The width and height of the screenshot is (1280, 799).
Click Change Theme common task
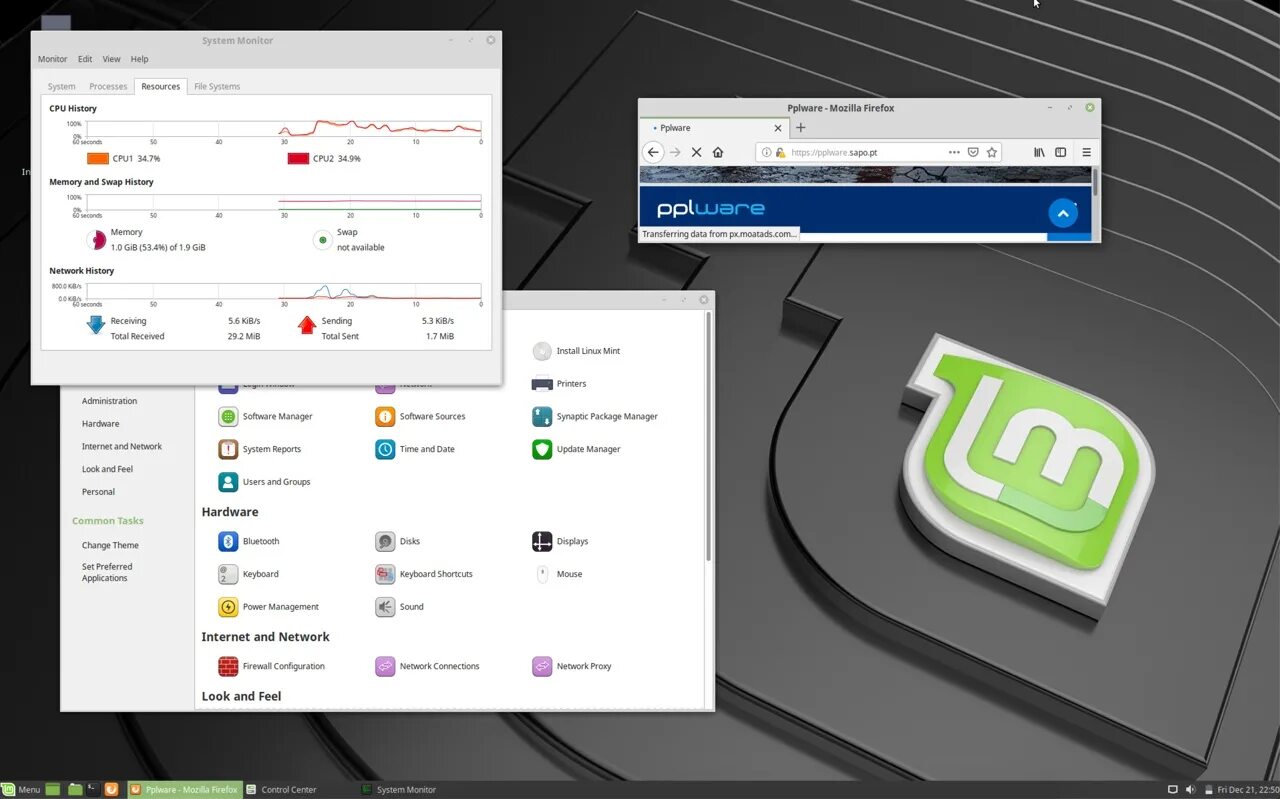click(x=110, y=545)
